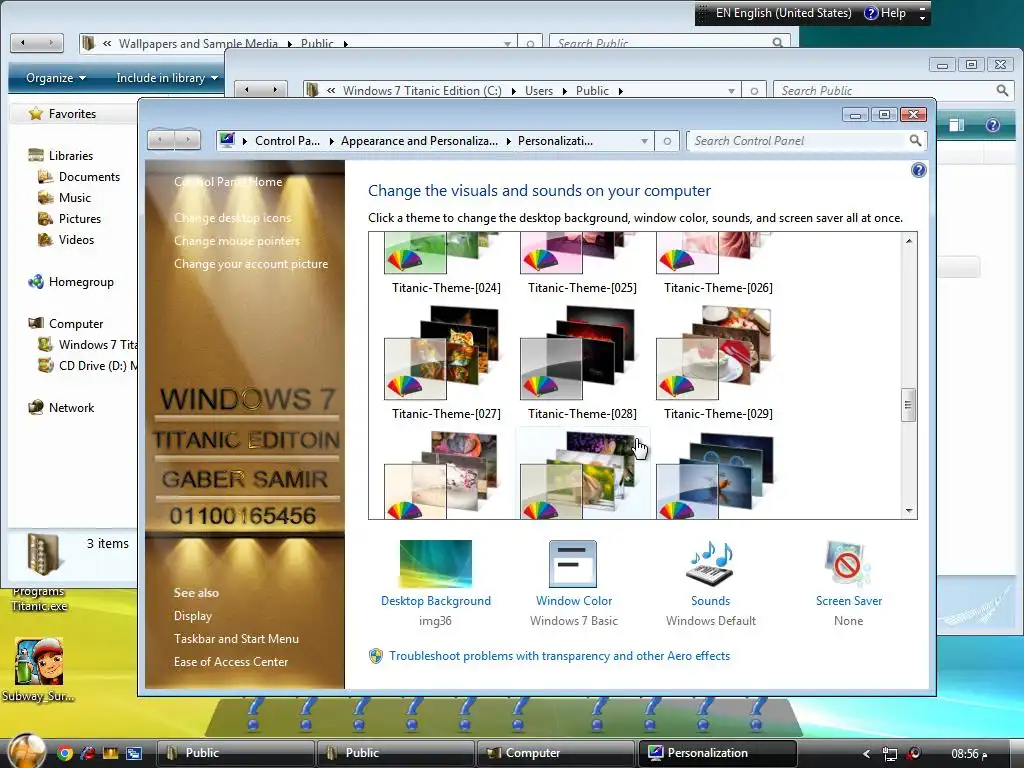Click the taskbar clock 08:56
The height and width of the screenshot is (768, 1024).
[x=968, y=754]
